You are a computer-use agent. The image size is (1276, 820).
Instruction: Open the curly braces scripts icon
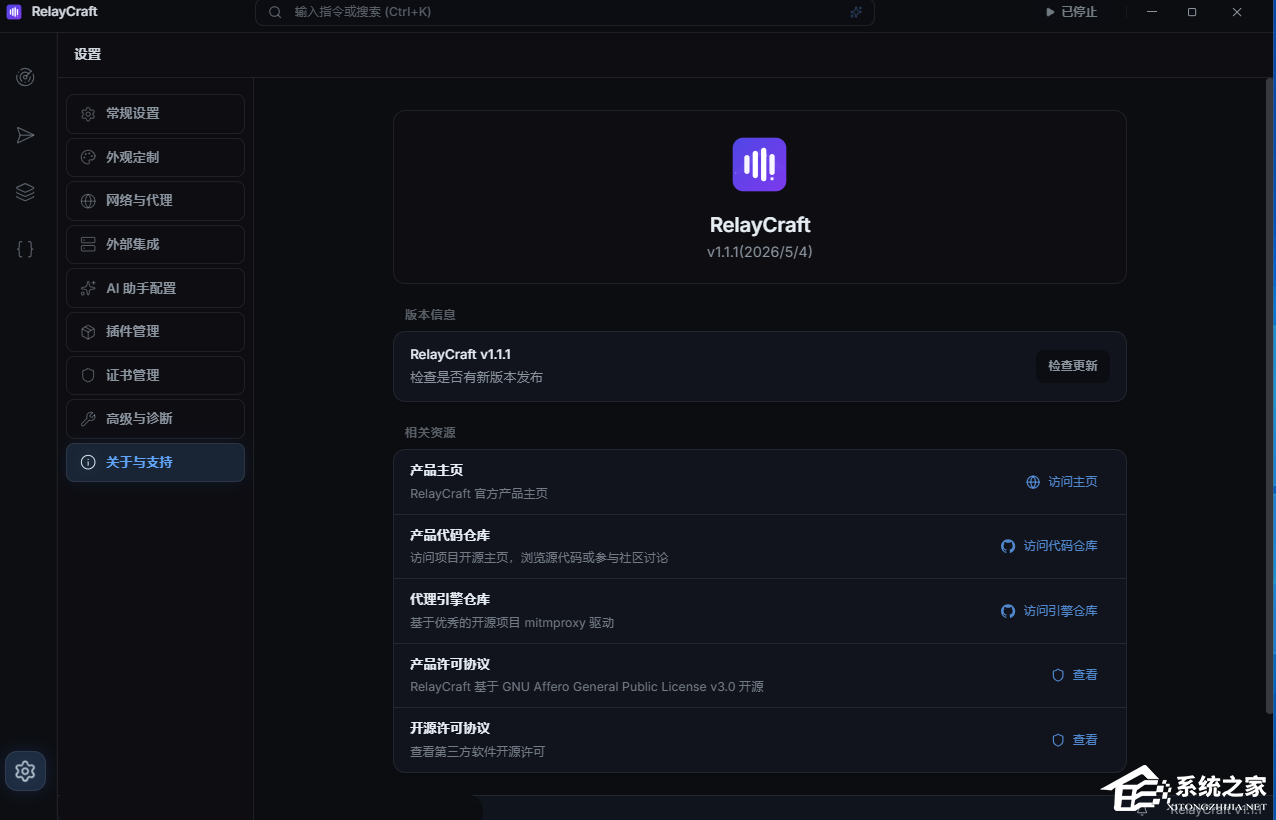pyautogui.click(x=25, y=249)
